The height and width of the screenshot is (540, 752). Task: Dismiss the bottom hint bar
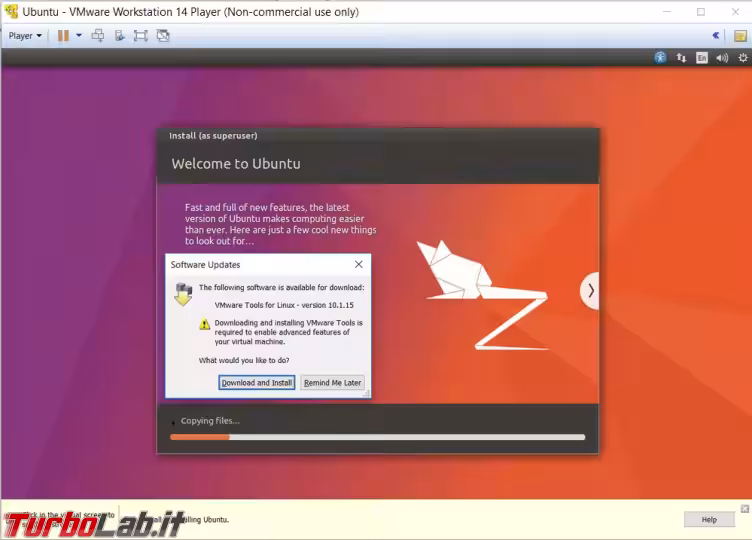click(x=744, y=509)
